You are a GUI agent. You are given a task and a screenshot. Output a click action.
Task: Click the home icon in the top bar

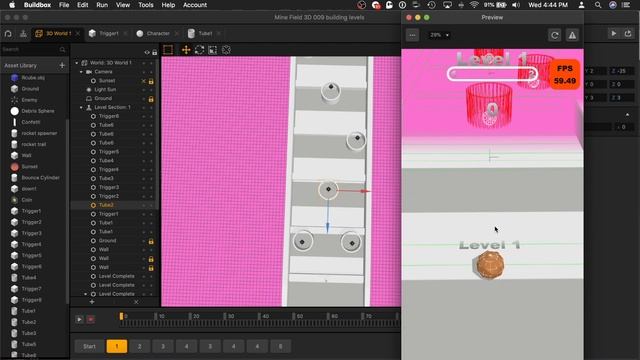point(8,33)
